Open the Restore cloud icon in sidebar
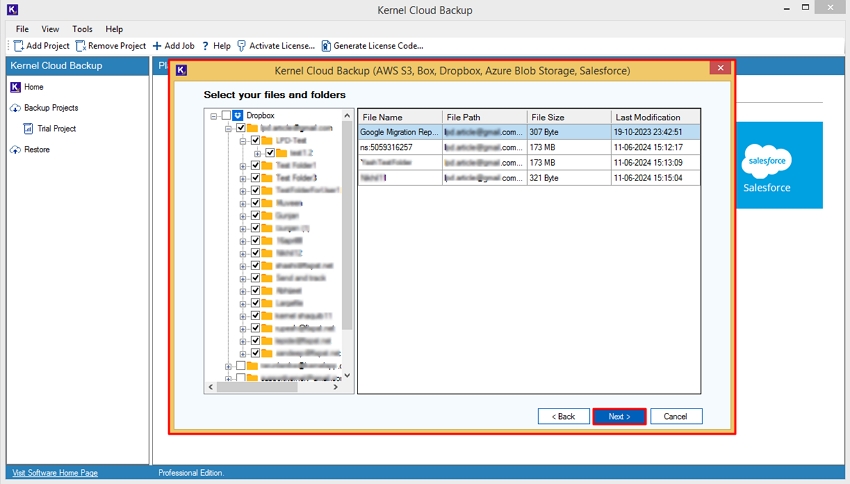Image resolution: width=850 pixels, height=484 pixels. (x=15, y=150)
